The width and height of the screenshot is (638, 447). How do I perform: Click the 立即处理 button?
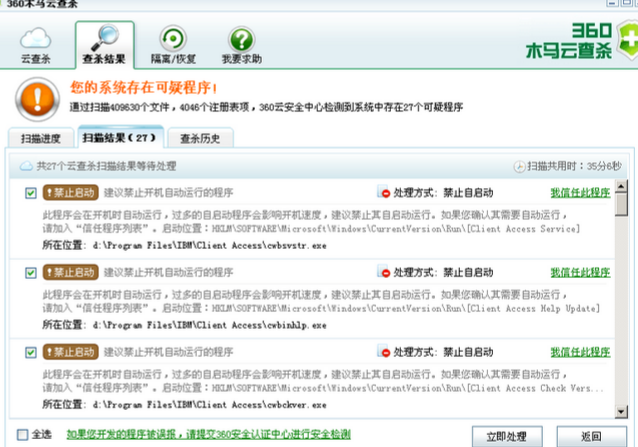[507, 436]
